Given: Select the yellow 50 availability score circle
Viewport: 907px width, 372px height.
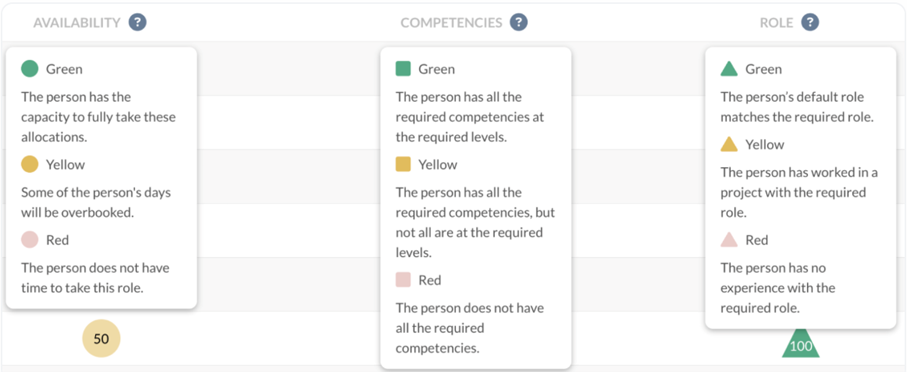Looking at the screenshot, I should 101,338.
